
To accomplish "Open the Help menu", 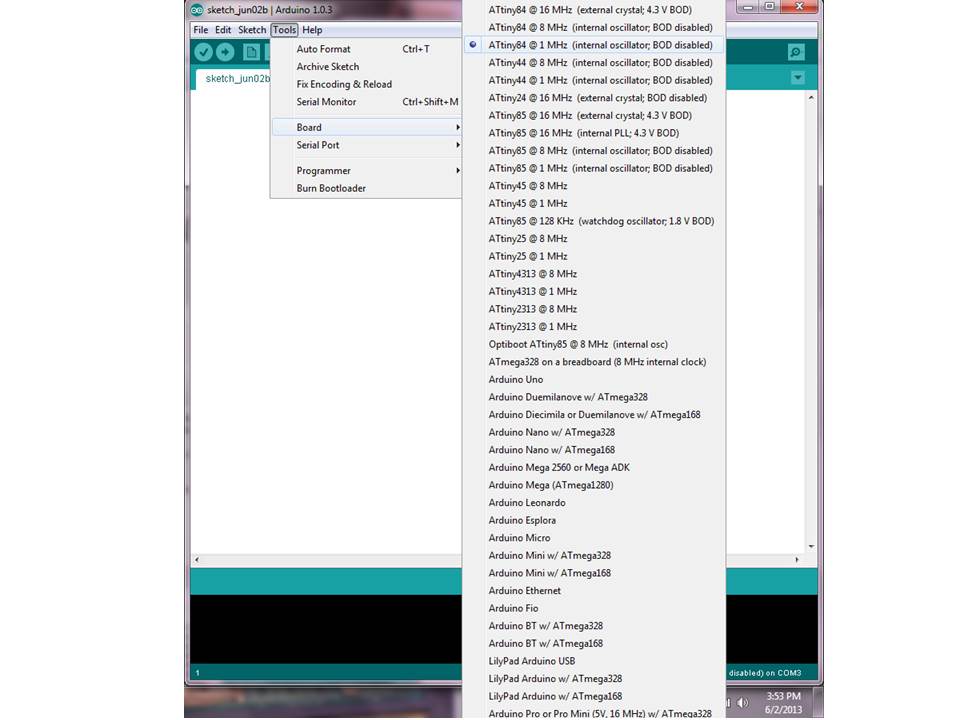I will (x=311, y=29).
